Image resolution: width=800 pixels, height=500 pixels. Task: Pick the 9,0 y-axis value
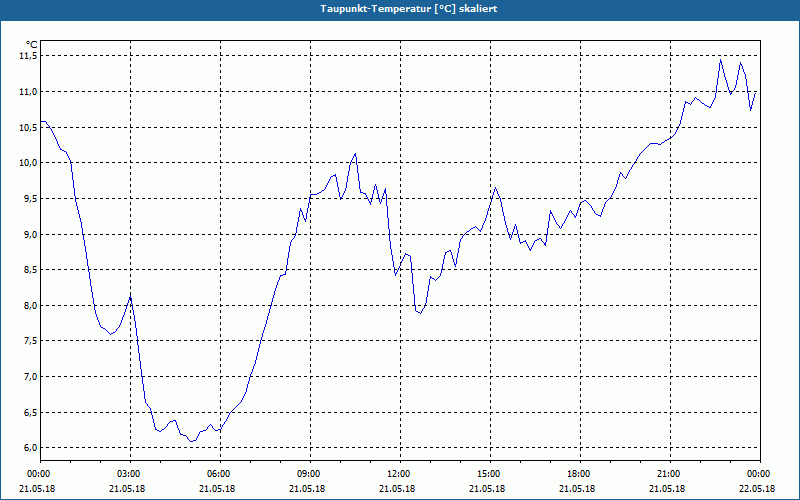[x=30, y=234]
